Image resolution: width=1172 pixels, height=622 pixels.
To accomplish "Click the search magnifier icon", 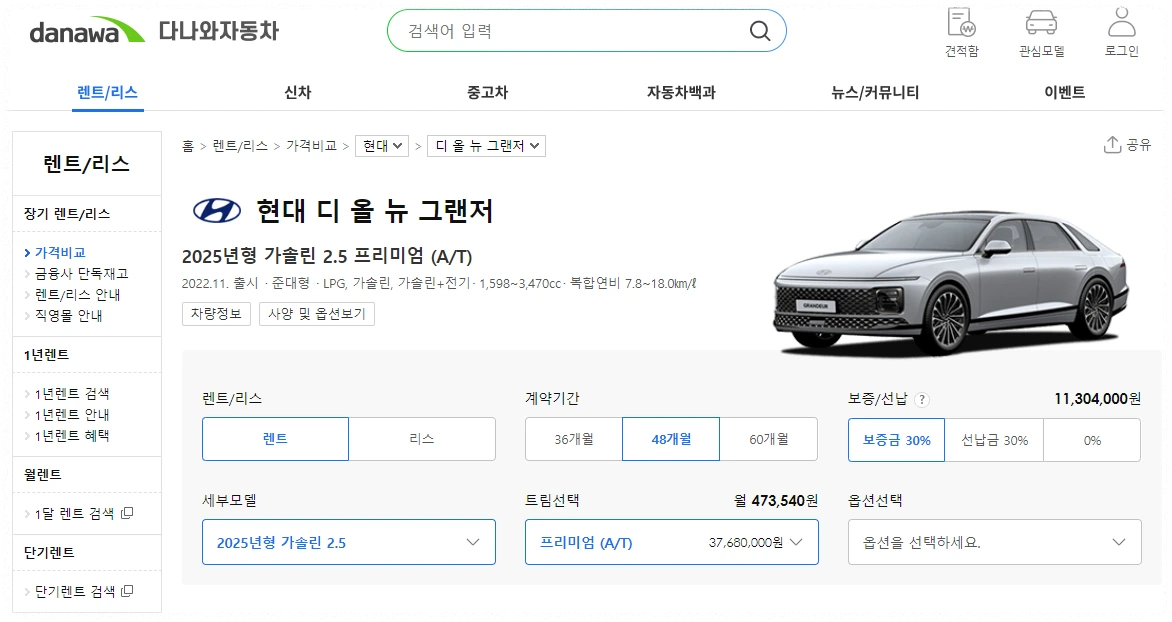I will point(759,30).
